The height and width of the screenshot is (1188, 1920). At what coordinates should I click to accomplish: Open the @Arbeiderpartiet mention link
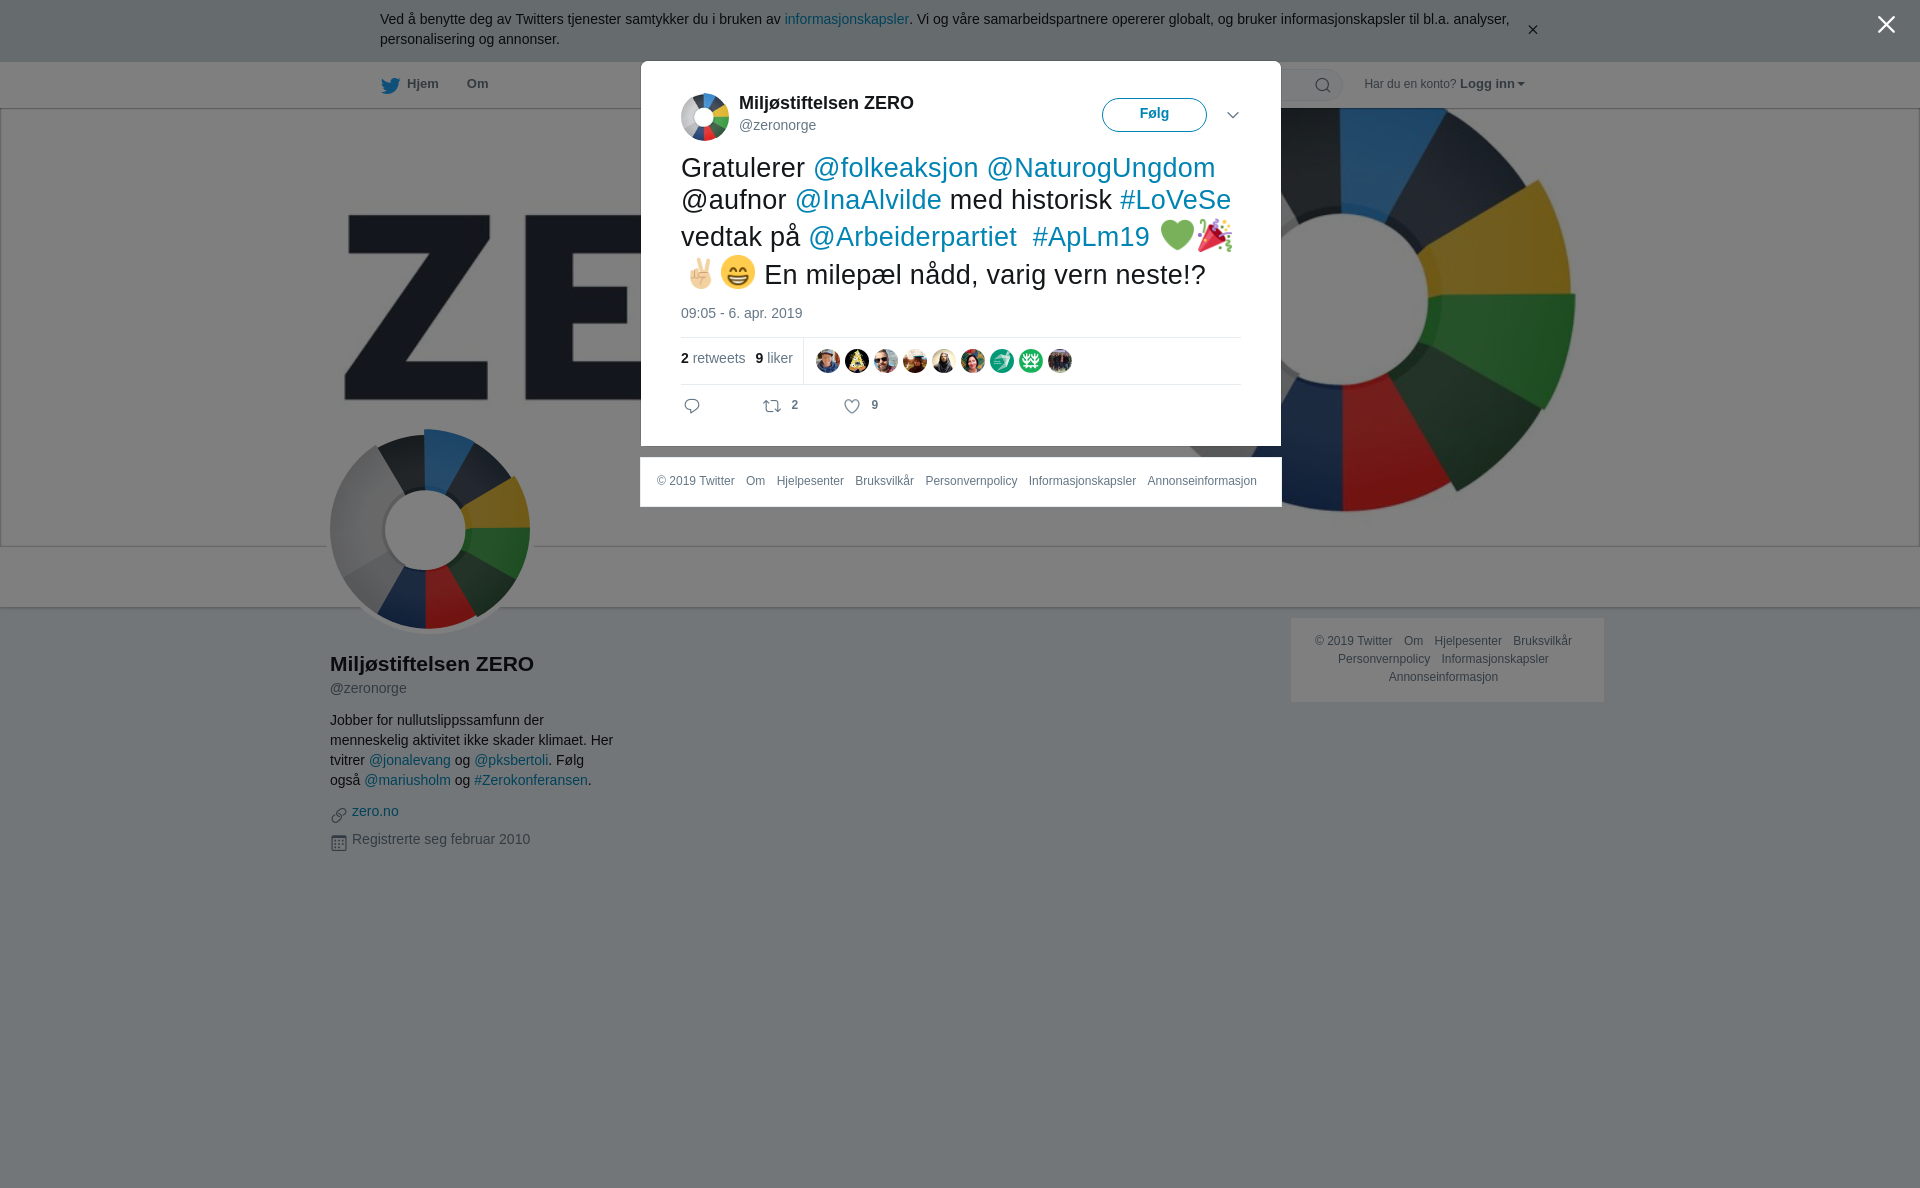click(912, 237)
